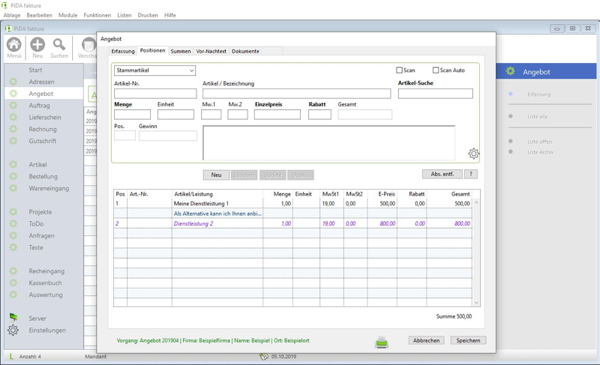This screenshot has width=600, height=365.
Task: Open the Module menu
Action: coord(68,15)
